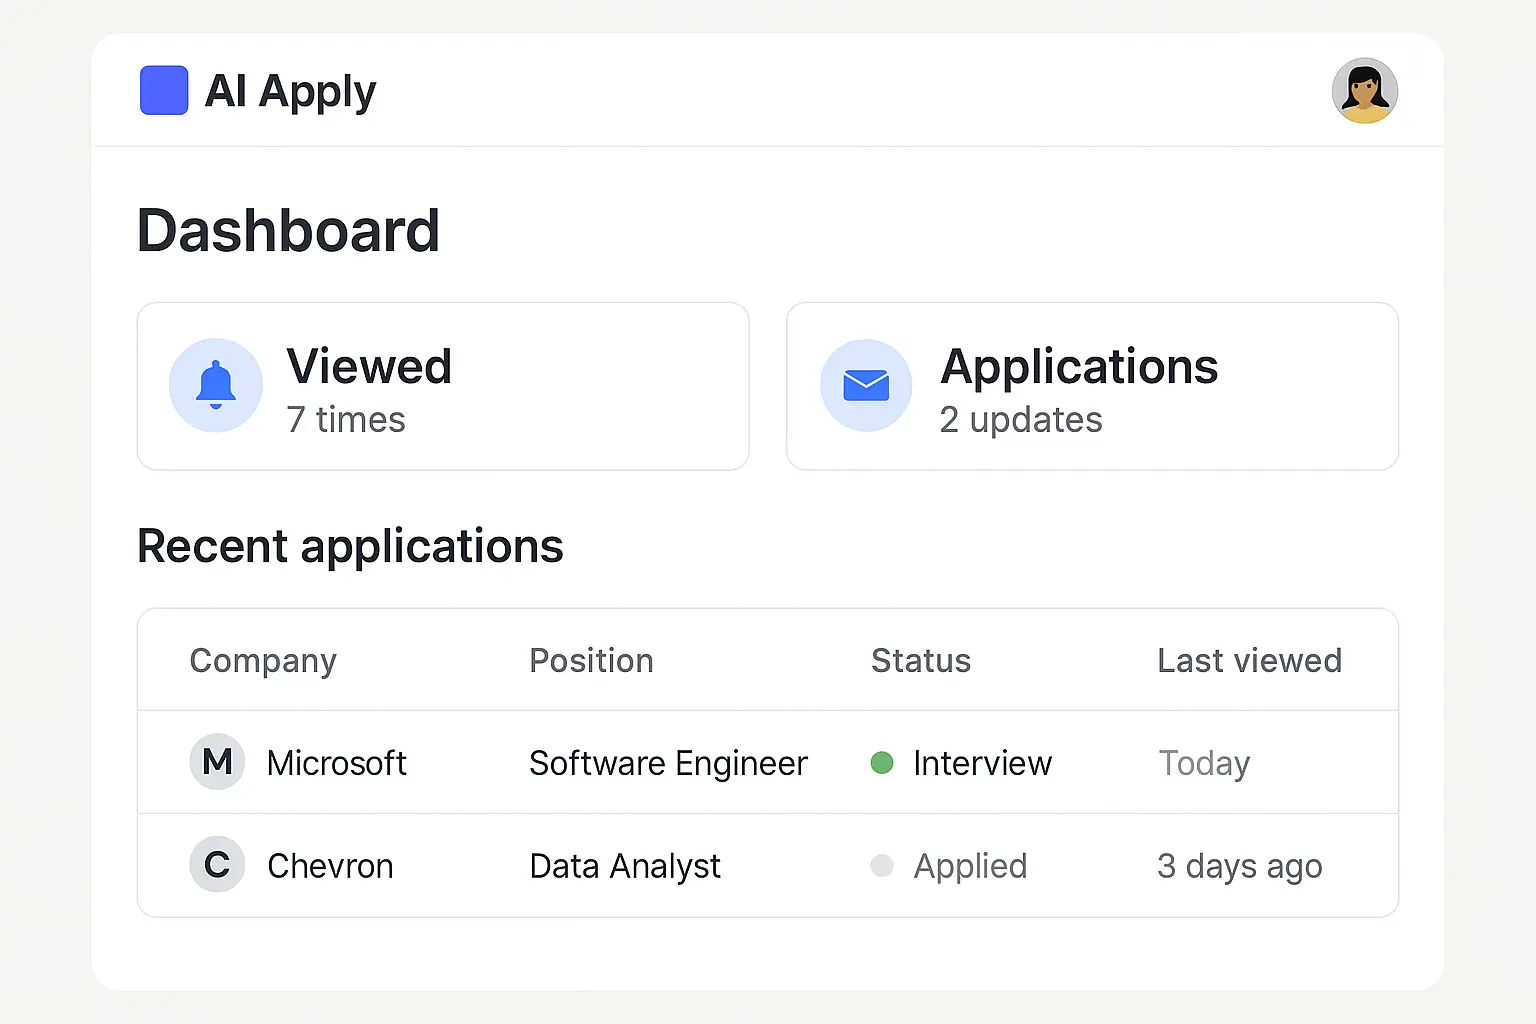The width and height of the screenshot is (1536, 1024).
Task: Click the Software Engineer position entry
Action: coord(668,763)
